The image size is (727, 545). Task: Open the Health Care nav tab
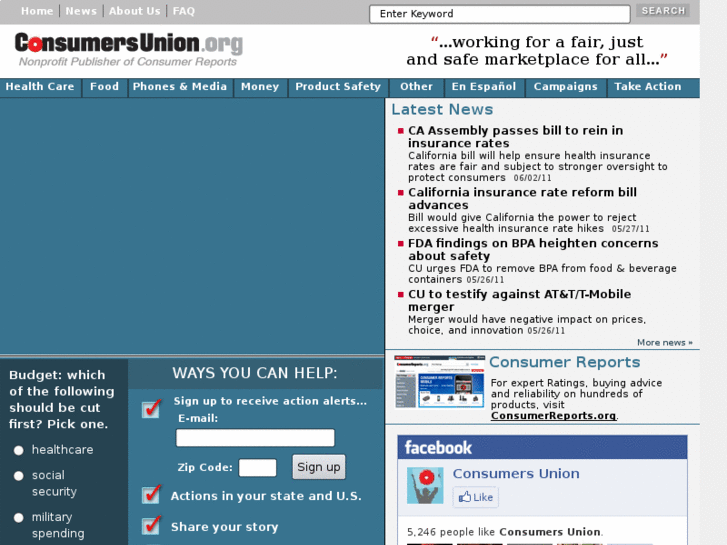click(x=40, y=87)
